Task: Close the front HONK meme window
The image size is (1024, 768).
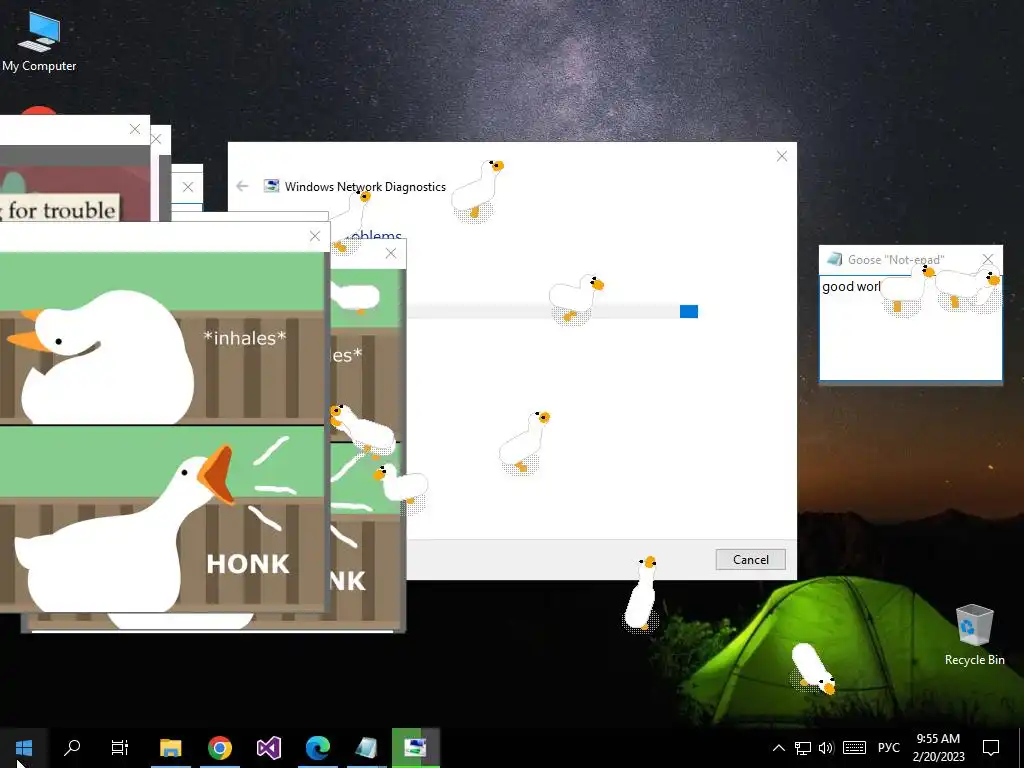Action: tap(315, 236)
